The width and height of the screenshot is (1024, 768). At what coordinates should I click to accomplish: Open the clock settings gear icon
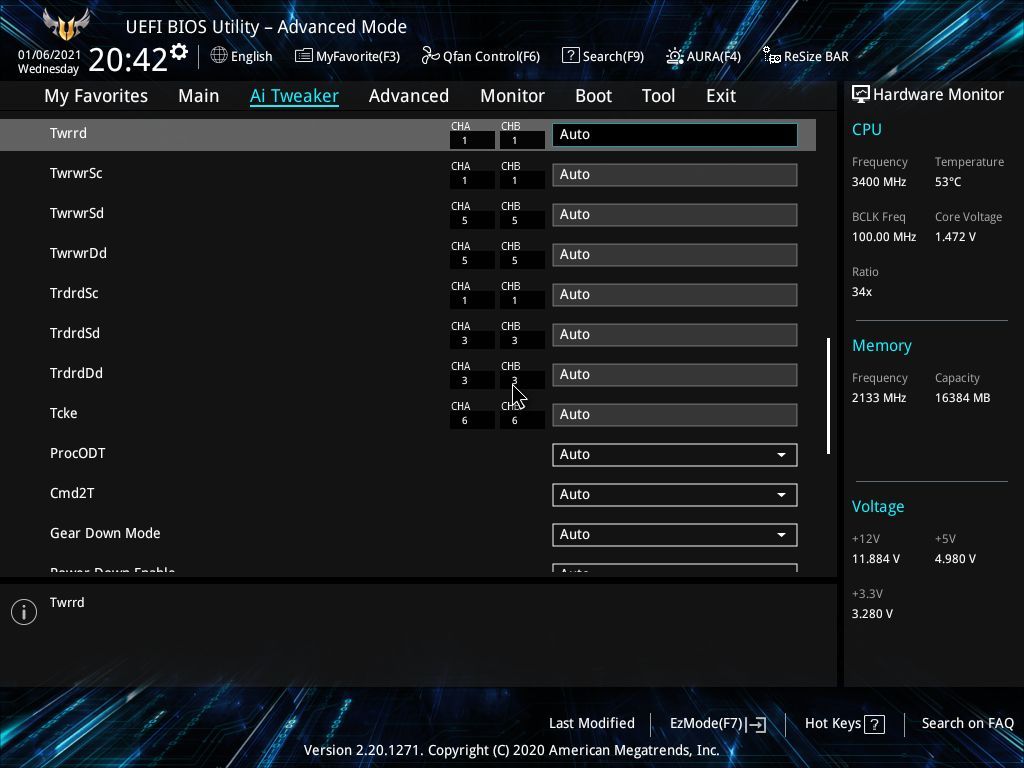(179, 52)
